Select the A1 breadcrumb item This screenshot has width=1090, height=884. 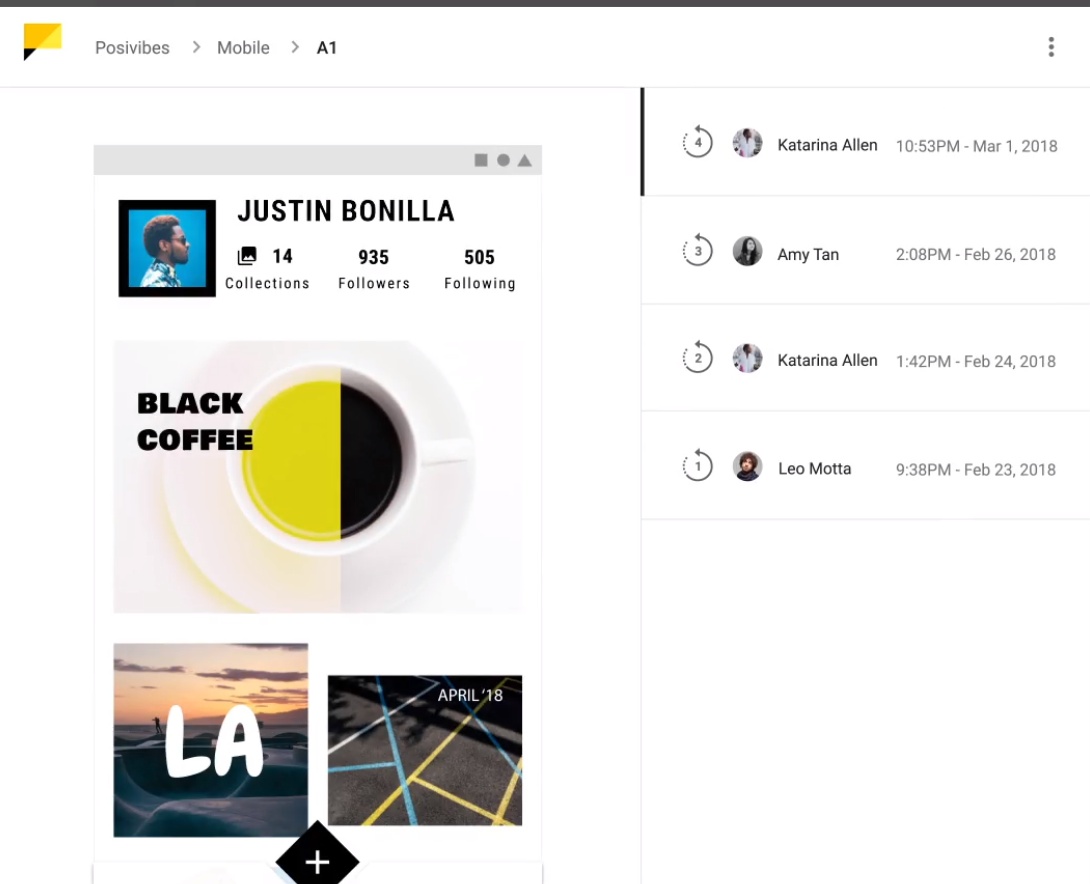(x=327, y=48)
